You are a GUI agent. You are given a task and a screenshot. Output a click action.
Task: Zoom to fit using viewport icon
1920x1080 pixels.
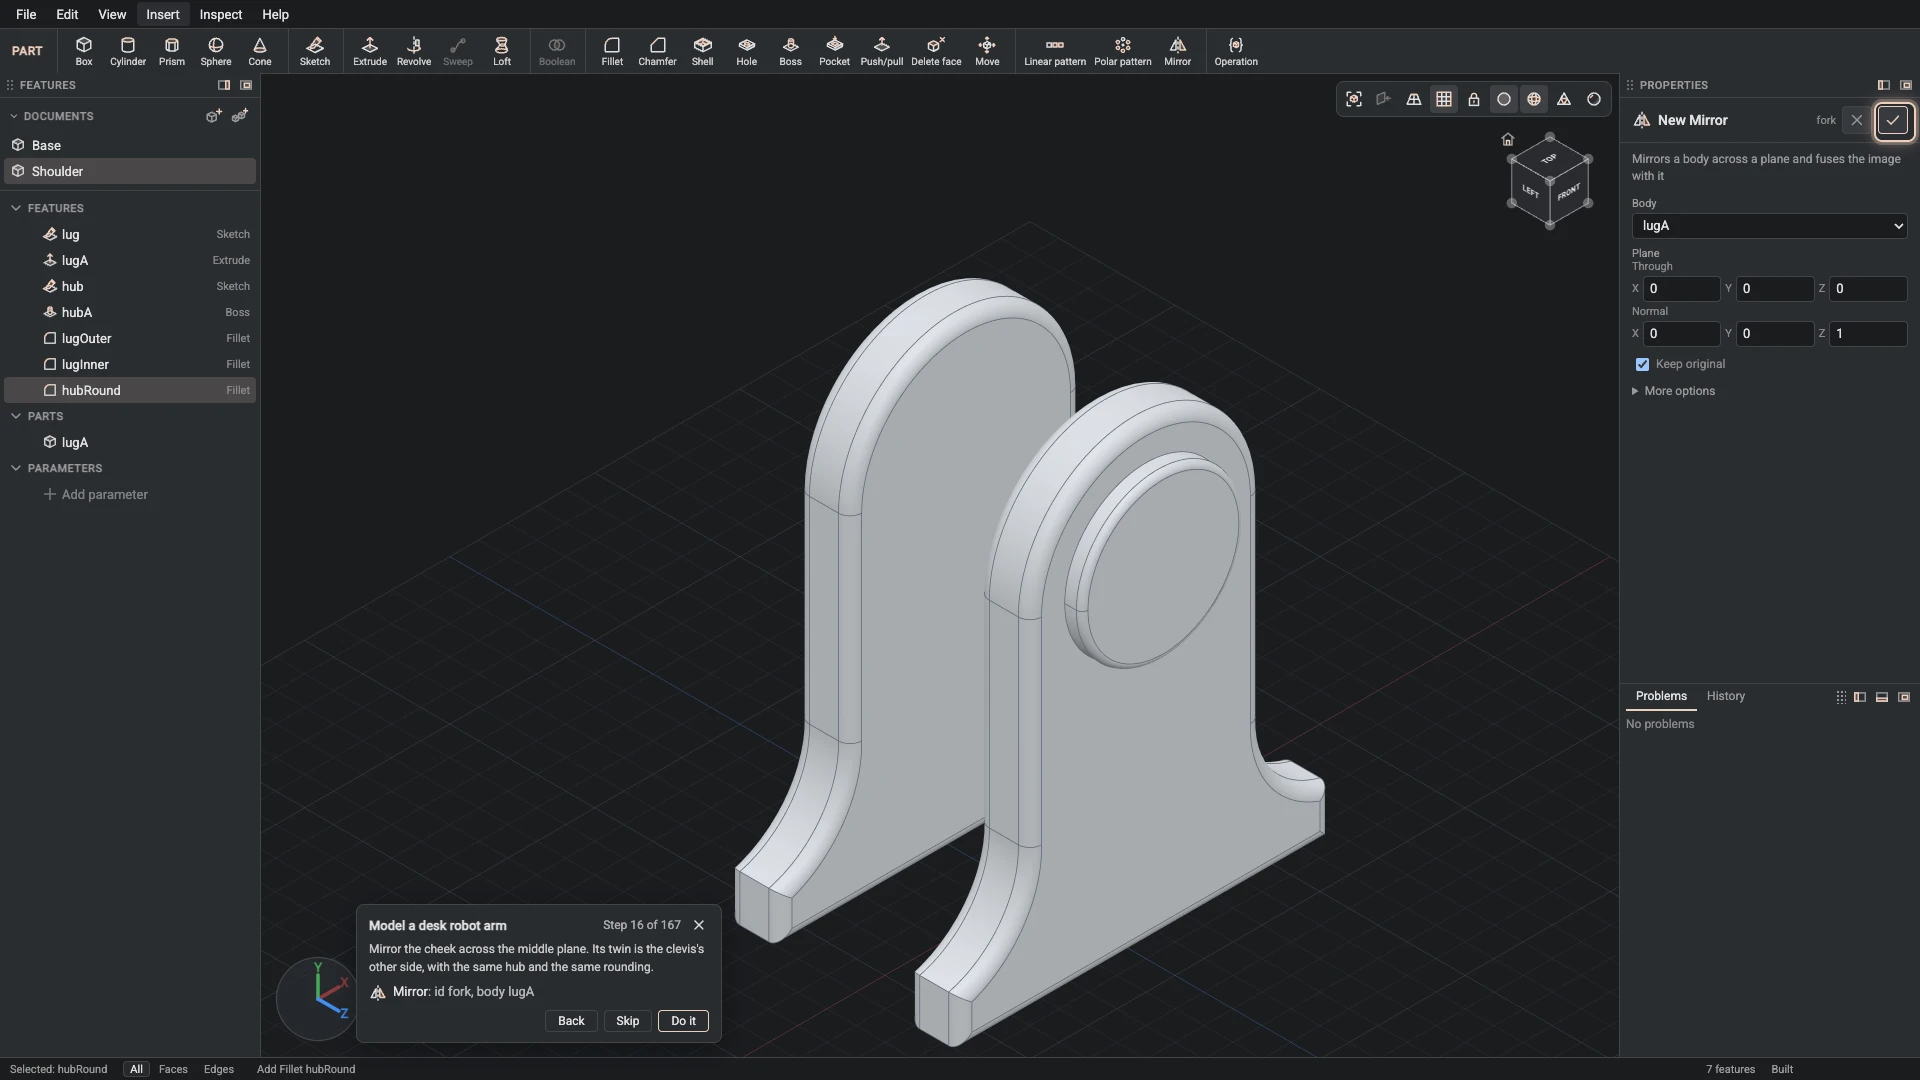pyautogui.click(x=1354, y=99)
